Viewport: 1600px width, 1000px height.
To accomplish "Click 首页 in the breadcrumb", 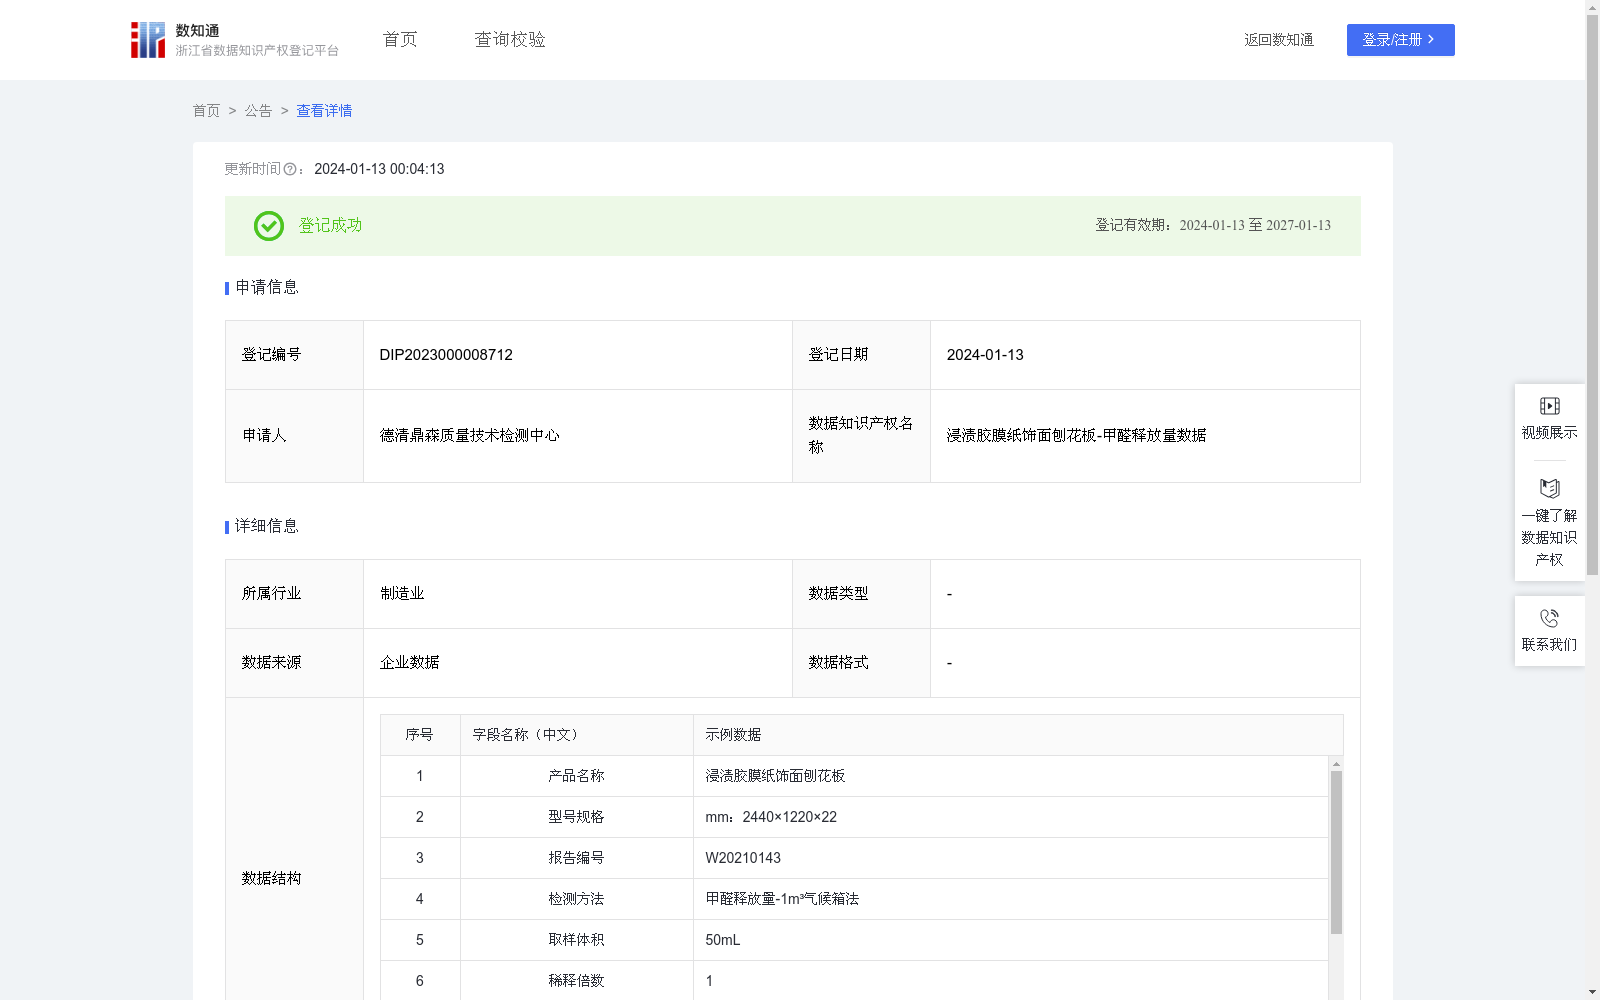I will pyautogui.click(x=206, y=111).
